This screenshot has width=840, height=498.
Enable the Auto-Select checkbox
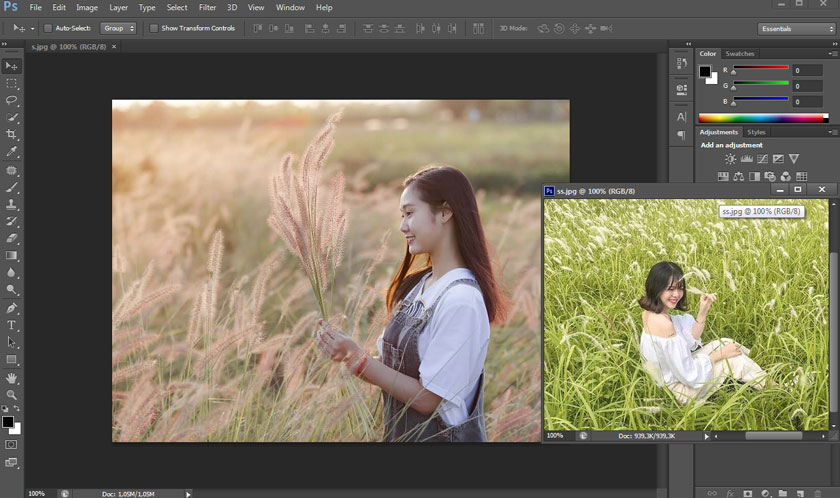[48, 28]
